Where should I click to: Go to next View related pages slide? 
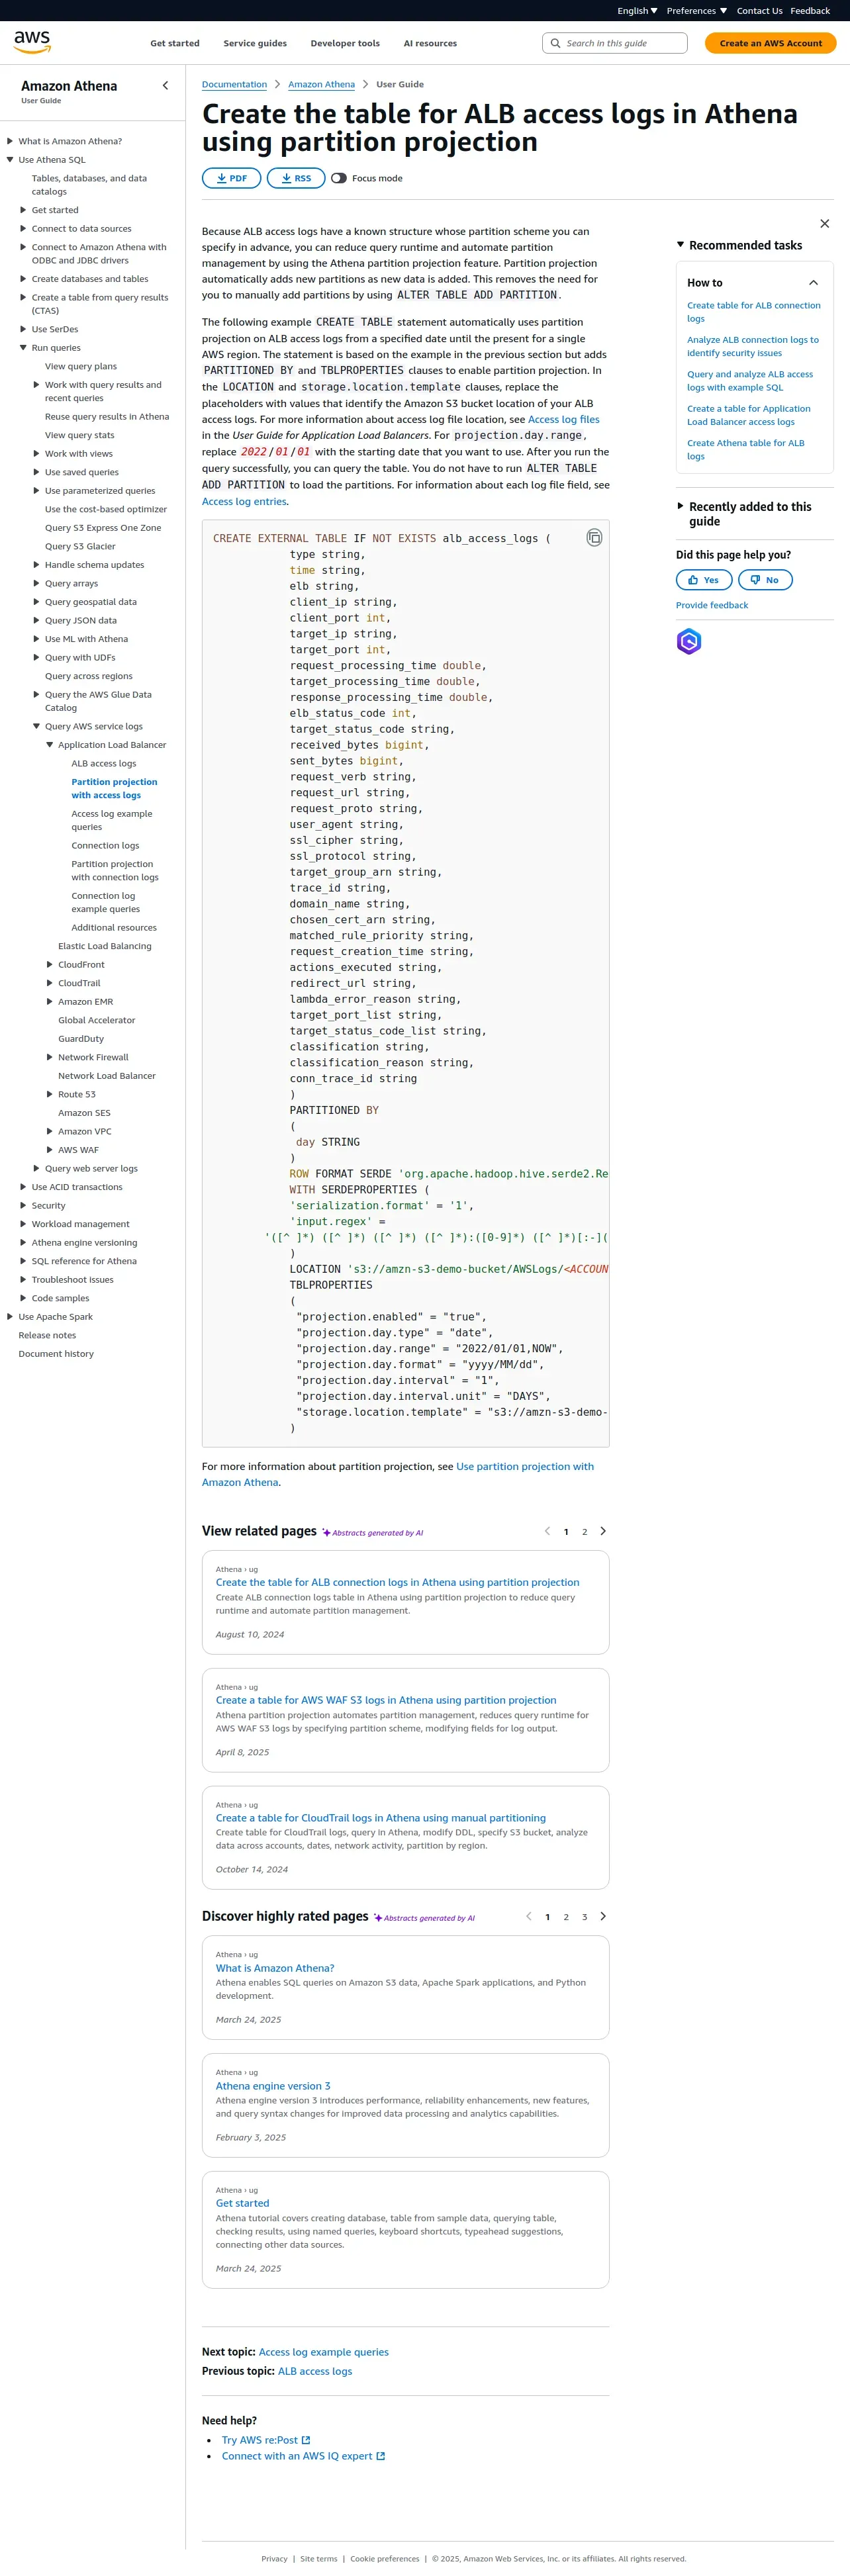(603, 1531)
